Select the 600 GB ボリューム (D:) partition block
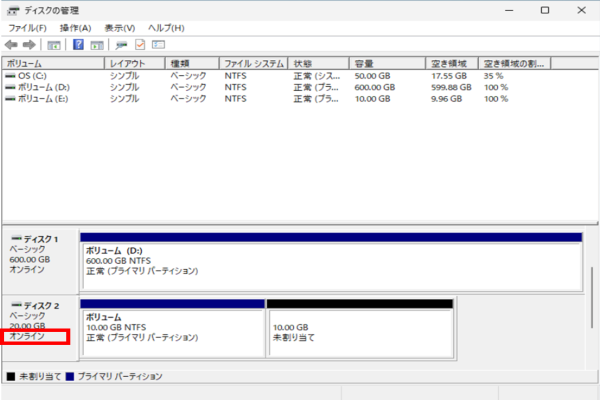600x400 pixels. point(330,264)
